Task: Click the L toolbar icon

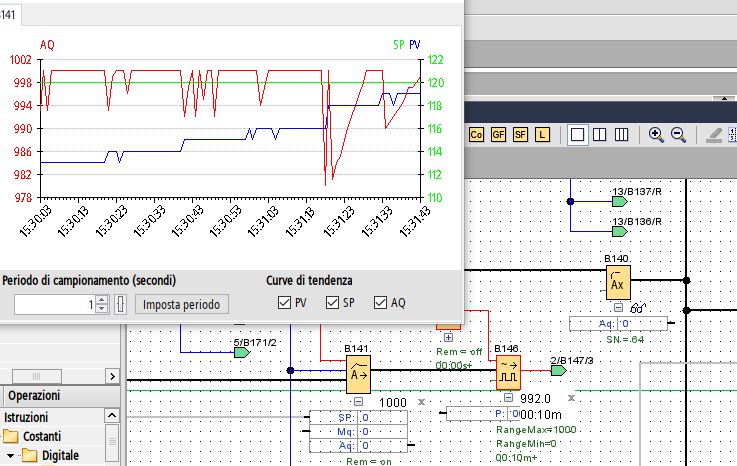Action: click(x=542, y=134)
